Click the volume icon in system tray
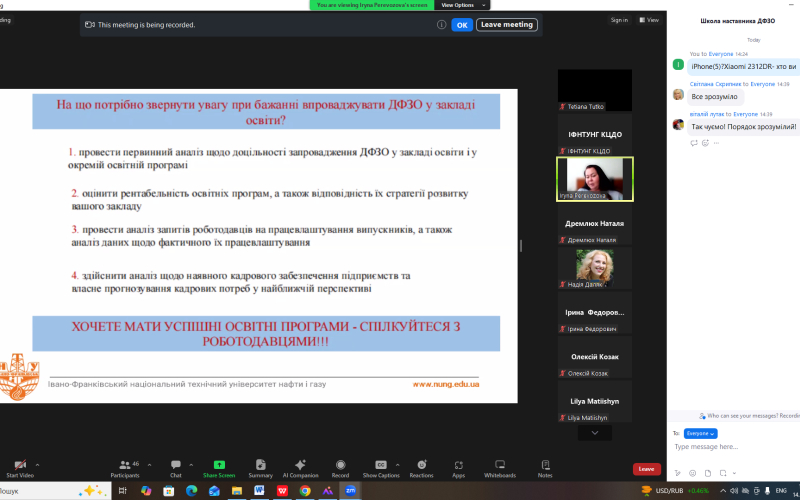This screenshot has height=500, width=800. 734,491
